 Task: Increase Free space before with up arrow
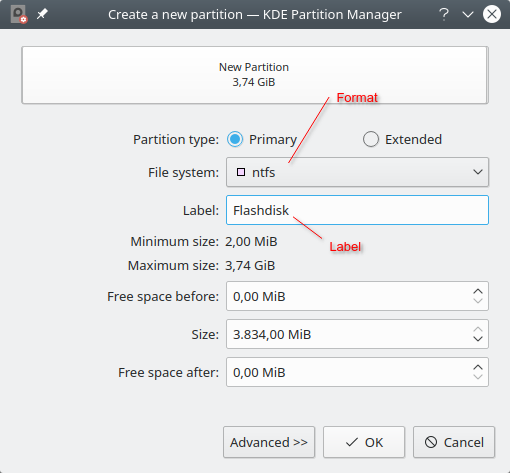[478, 291]
